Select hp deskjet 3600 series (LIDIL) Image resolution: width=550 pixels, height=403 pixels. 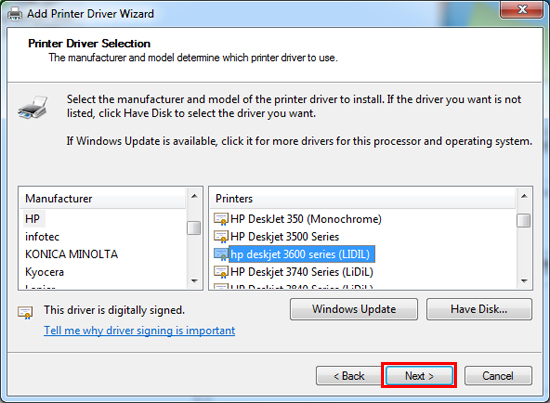tap(302, 254)
